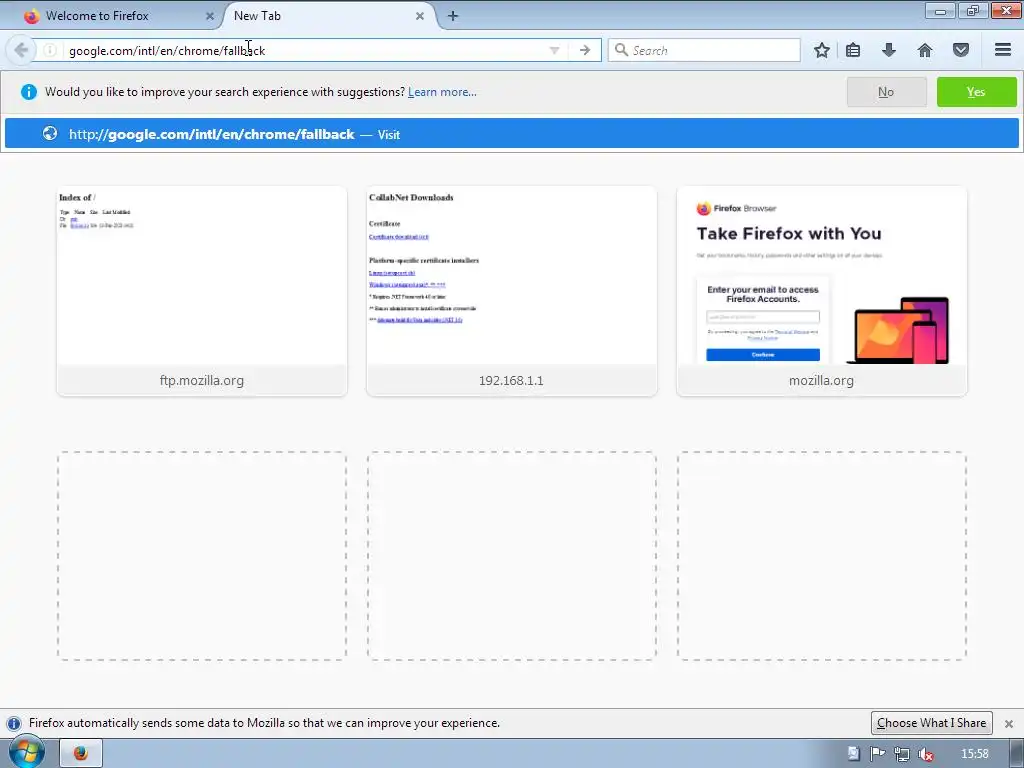The image size is (1024, 768).
Task: Click the search magnifier icon
Action: [621, 50]
